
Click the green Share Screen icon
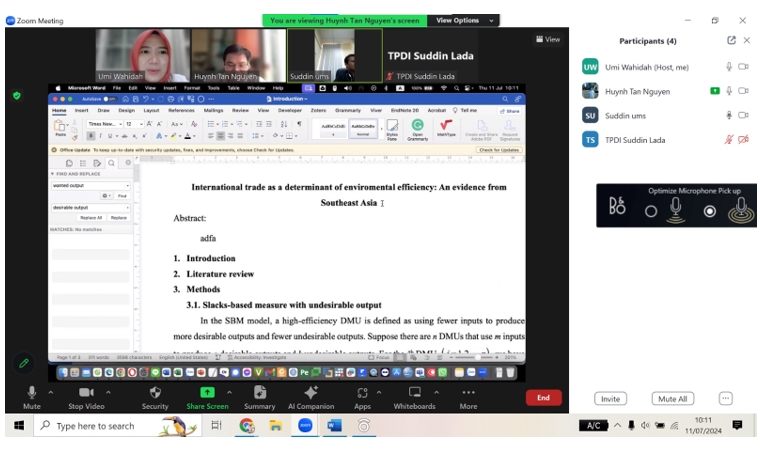click(207, 392)
